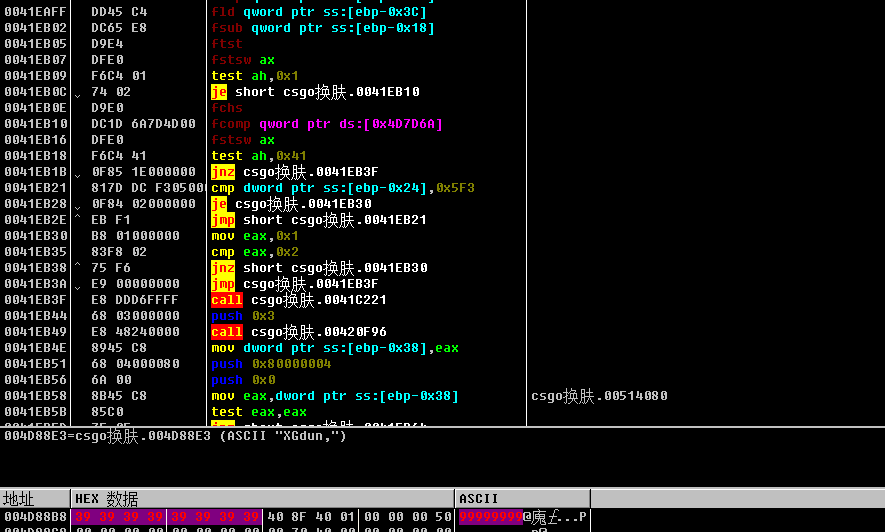Select address 0041EB21
This screenshot has height=532, width=885.
click(x=35, y=187)
